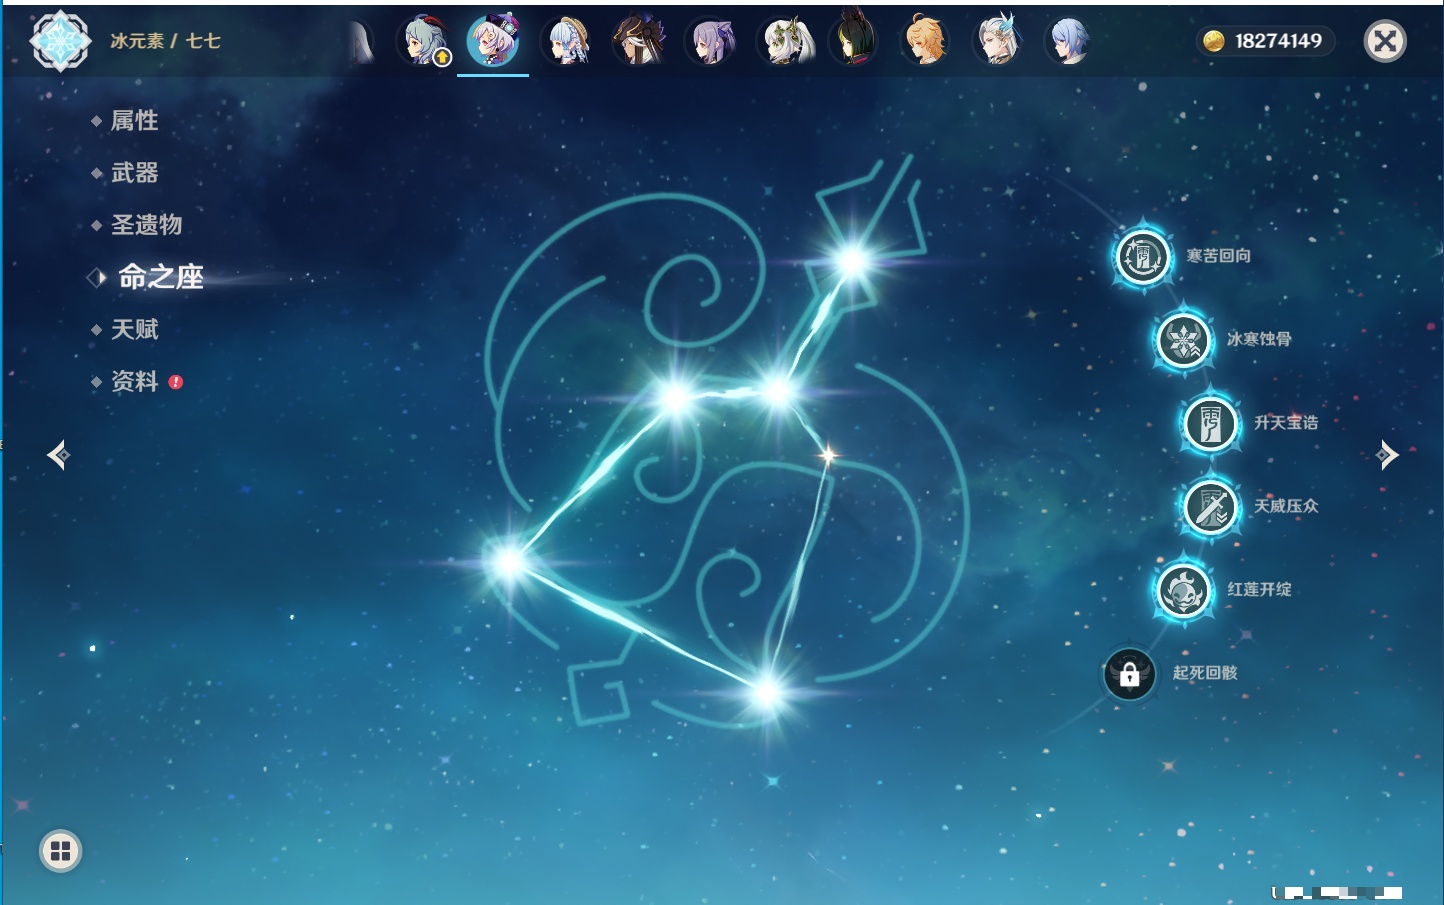Screen dimensions: 1444x905
Task: Click the 冰元素 / 七七 title text
Action: pyautogui.click(x=165, y=41)
